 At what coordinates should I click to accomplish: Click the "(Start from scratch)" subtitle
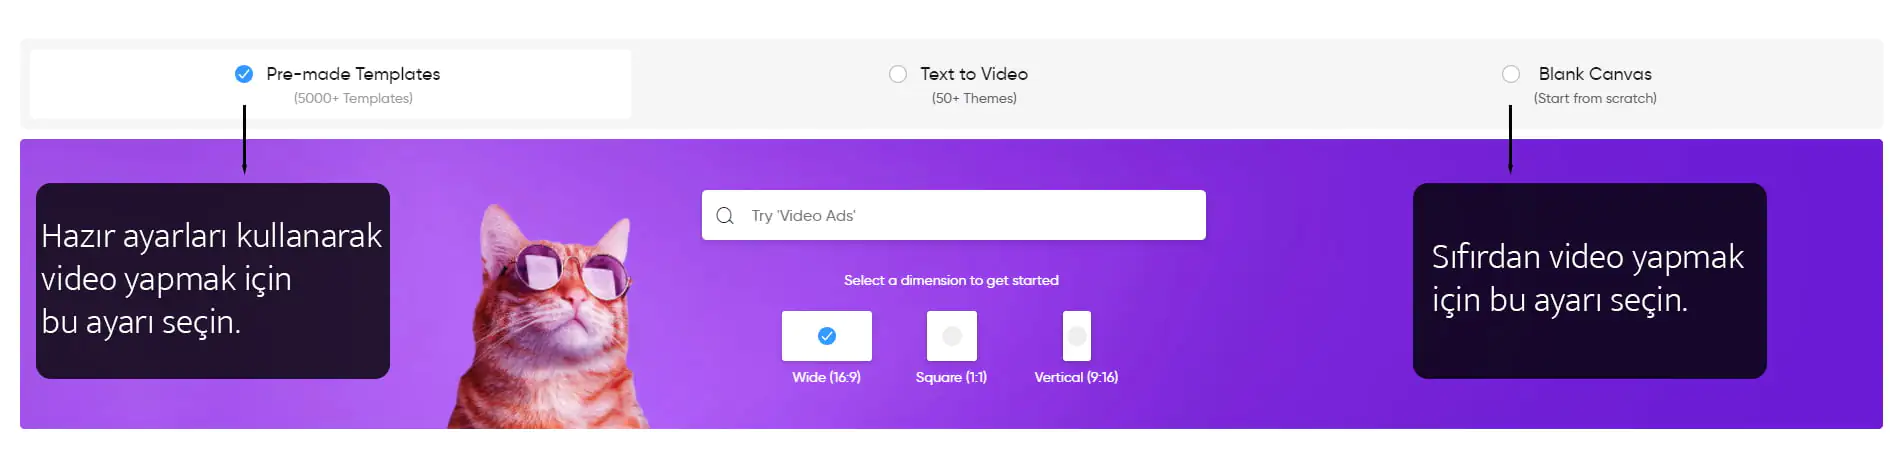(x=1595, y=98)
